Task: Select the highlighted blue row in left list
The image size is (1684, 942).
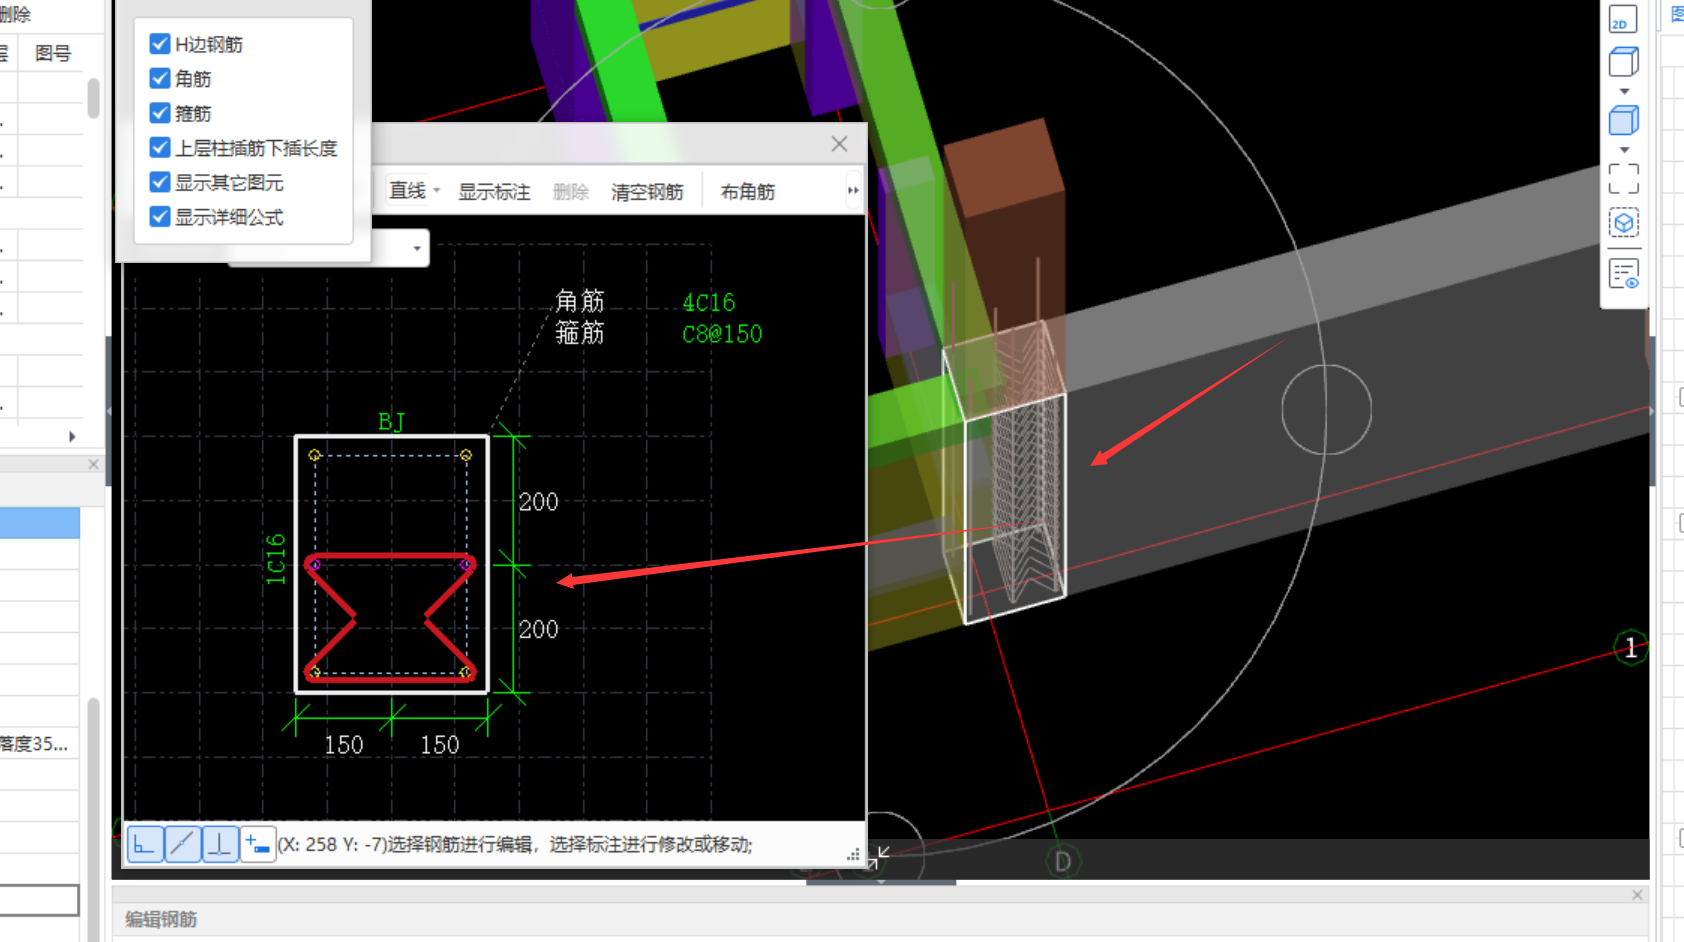Action: 40,523
